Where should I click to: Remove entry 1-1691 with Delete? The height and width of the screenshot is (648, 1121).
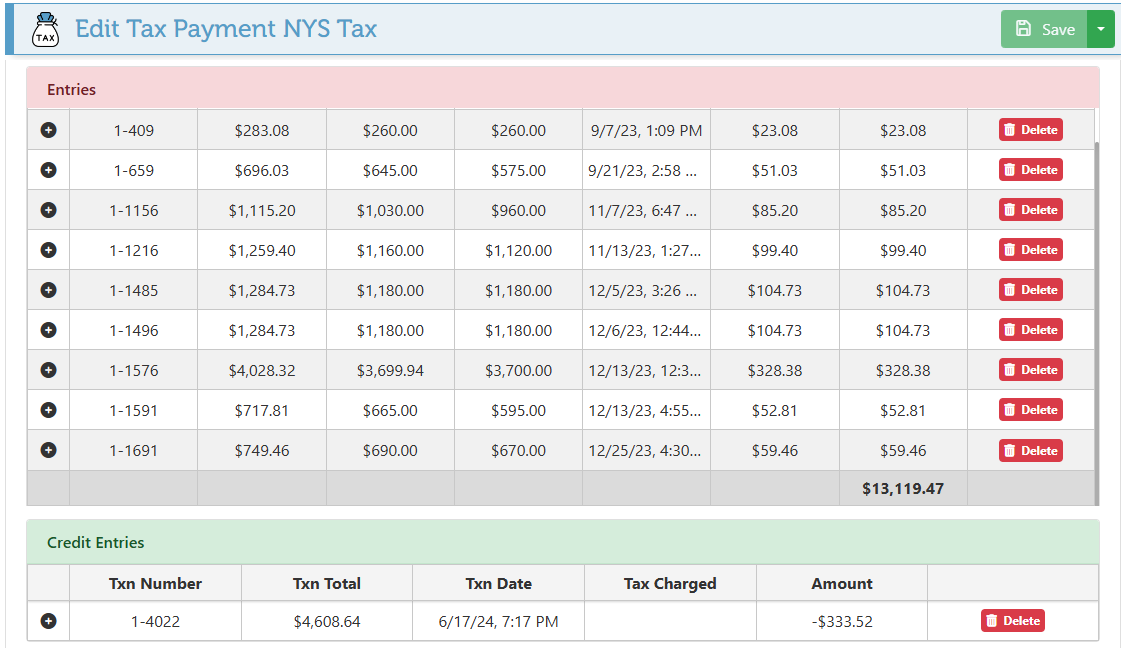point(1030,451)
